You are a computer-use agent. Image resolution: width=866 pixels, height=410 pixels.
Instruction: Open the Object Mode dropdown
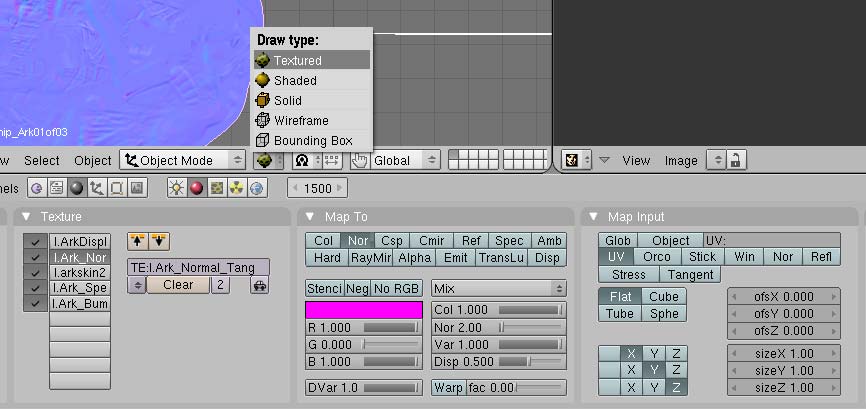point(182,161)
